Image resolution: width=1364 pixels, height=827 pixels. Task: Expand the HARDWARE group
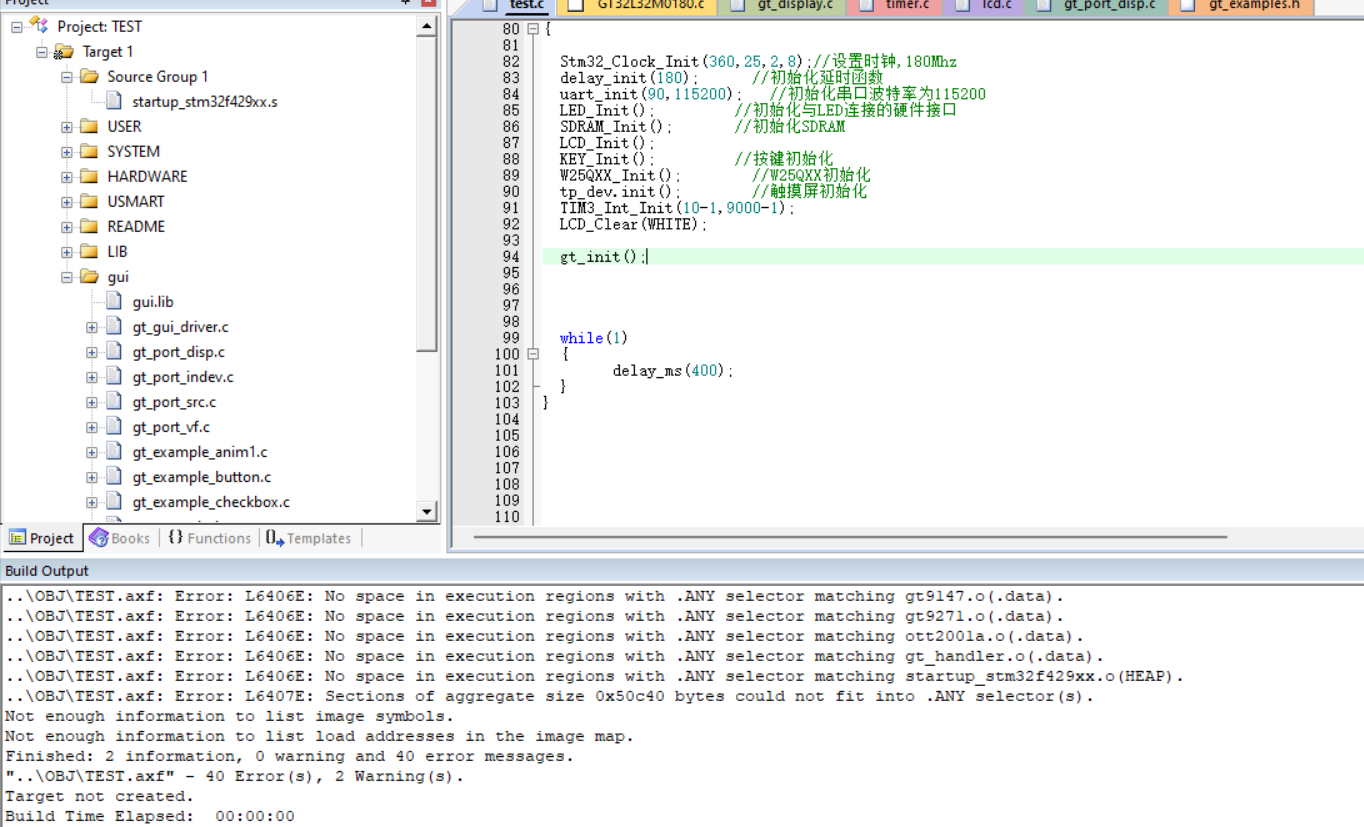[67, 177]
